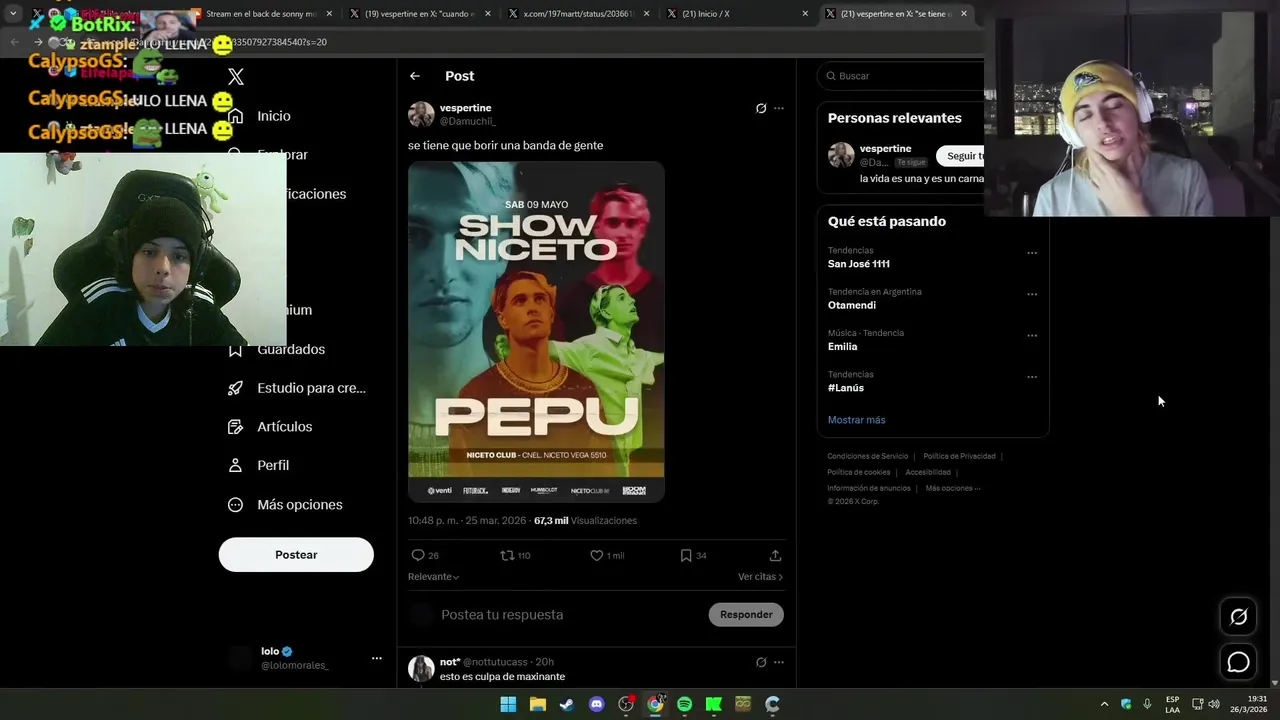Open options for Emilia trend
Viewport: 1280px width, 720px height.
tap(1032, 336)
